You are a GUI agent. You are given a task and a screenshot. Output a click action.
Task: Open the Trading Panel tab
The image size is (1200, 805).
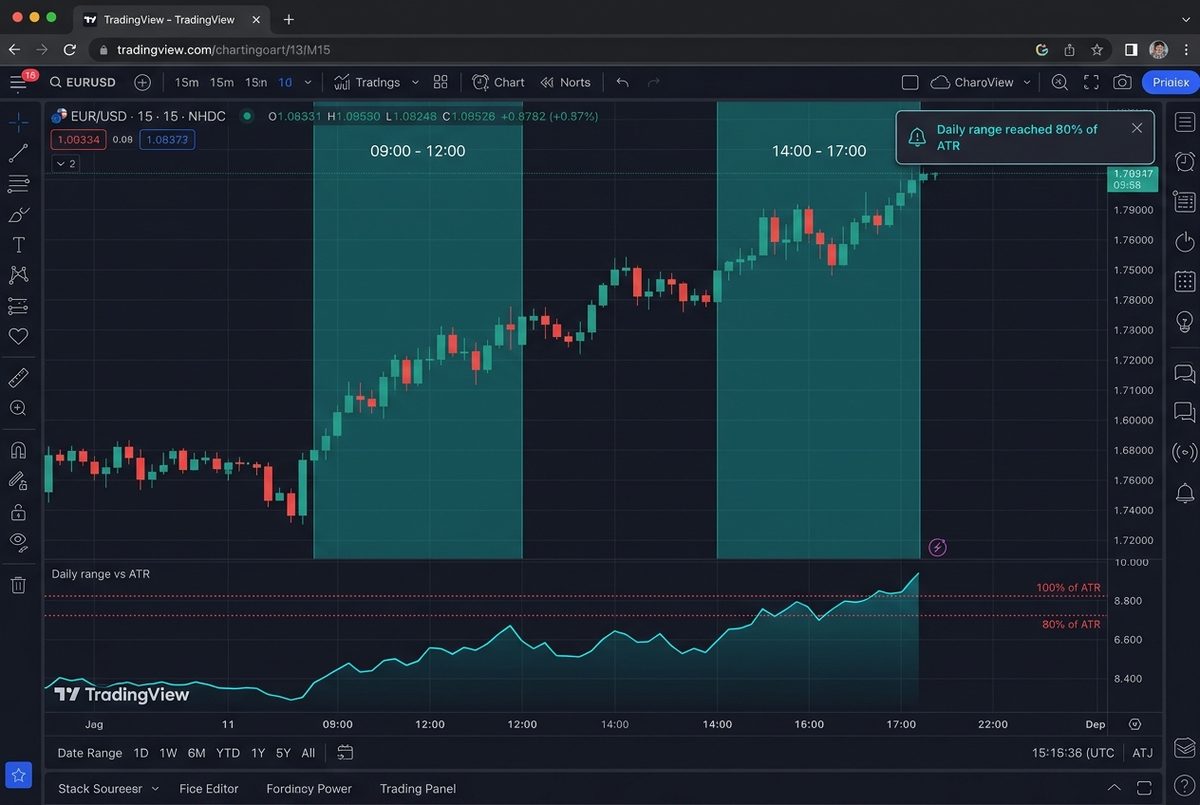click(x=418, y=789)
